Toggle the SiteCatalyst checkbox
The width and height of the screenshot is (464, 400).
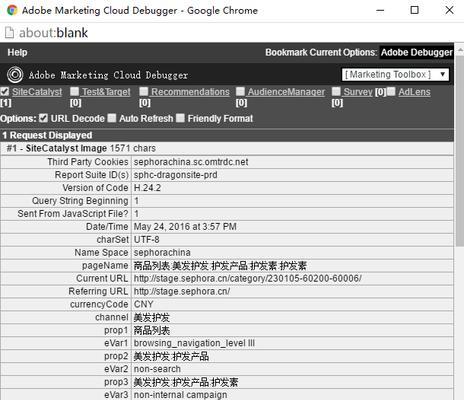point(5,91)
